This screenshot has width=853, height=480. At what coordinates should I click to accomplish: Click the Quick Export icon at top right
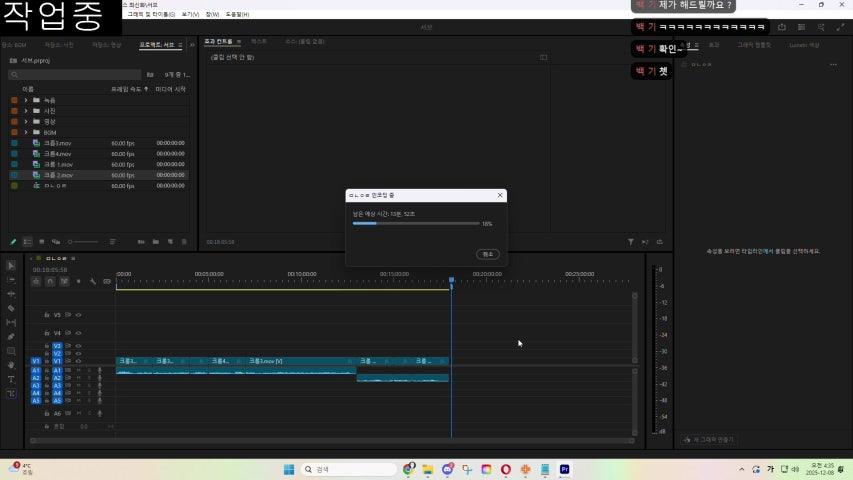pyautogui.click(x=781, y=27)
